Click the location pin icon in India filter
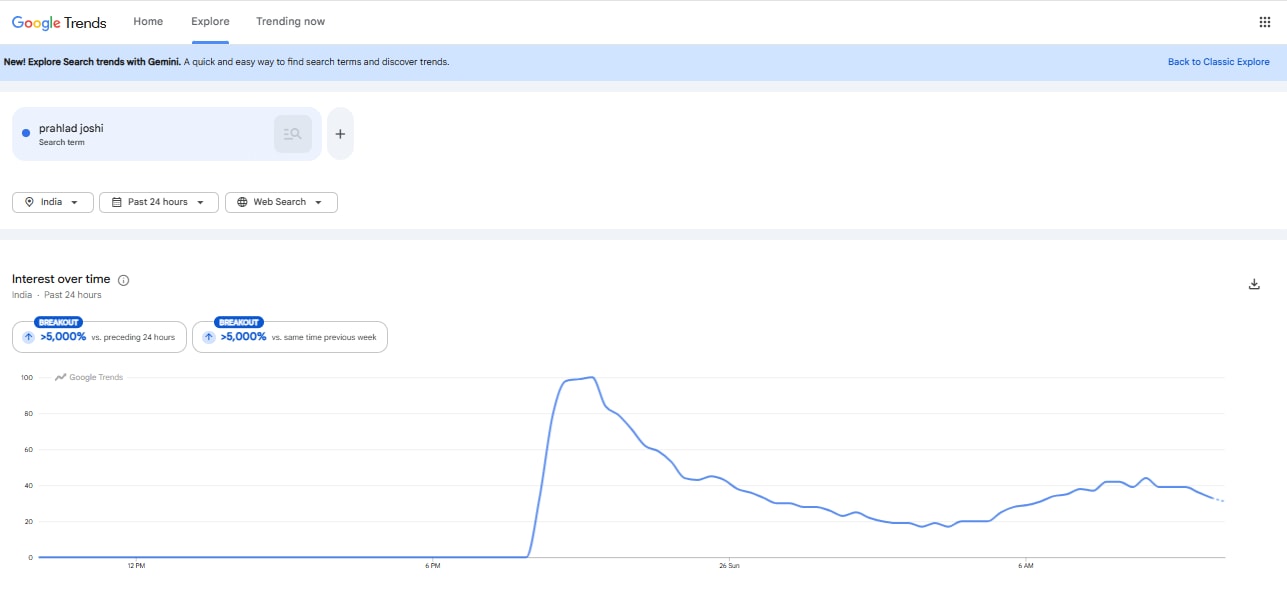 29,202
